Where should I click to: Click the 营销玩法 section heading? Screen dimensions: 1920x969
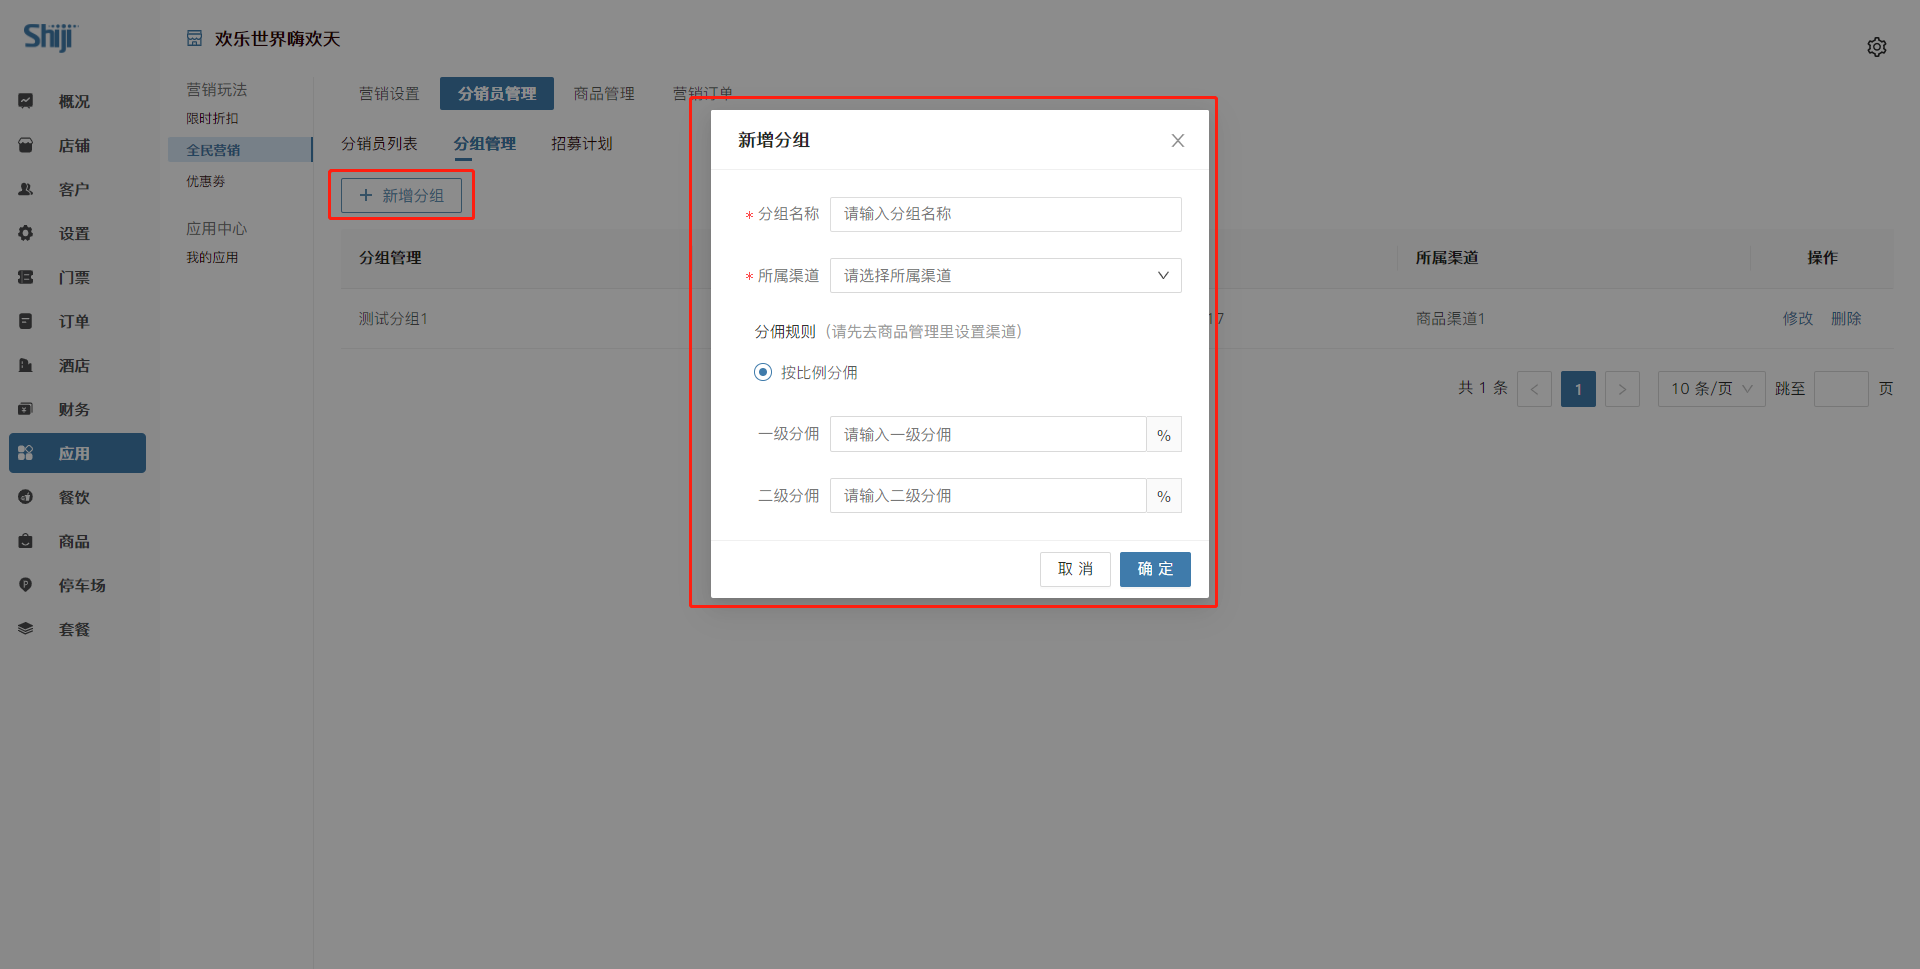click(216, 90)
